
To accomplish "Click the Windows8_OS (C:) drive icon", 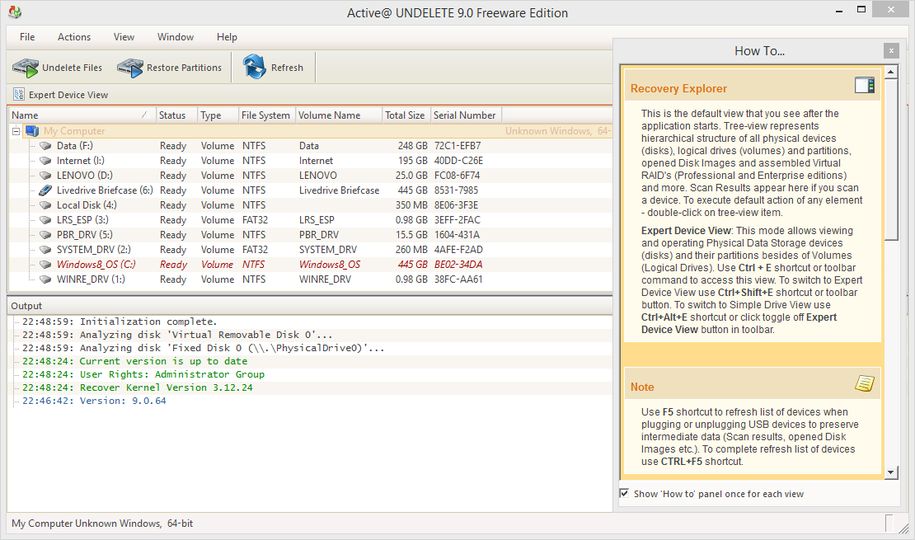I will click(x=46, y=264).
